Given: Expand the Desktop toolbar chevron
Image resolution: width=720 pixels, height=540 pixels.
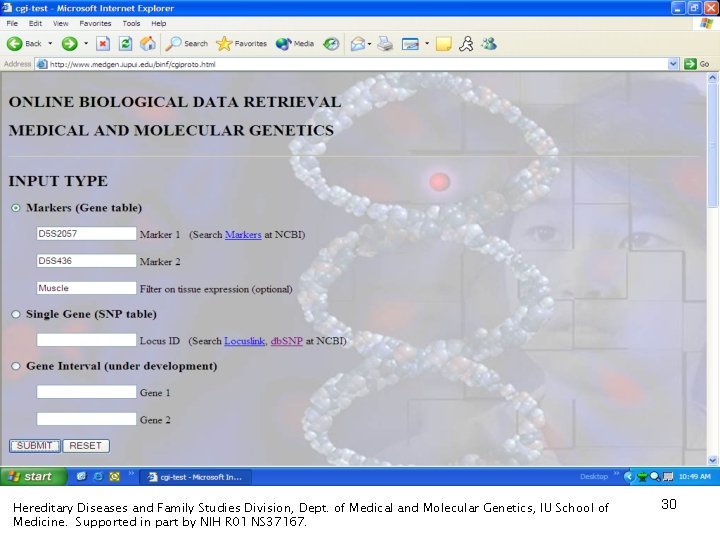Looking at the screenshot, I should 617,472.
